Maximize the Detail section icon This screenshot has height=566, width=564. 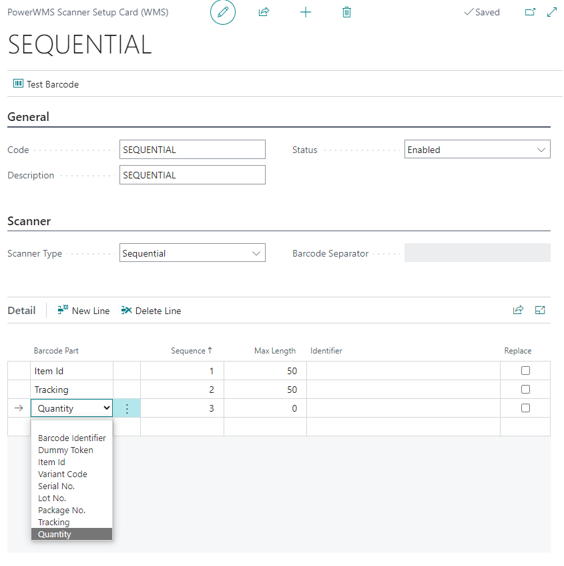point(540,310)
